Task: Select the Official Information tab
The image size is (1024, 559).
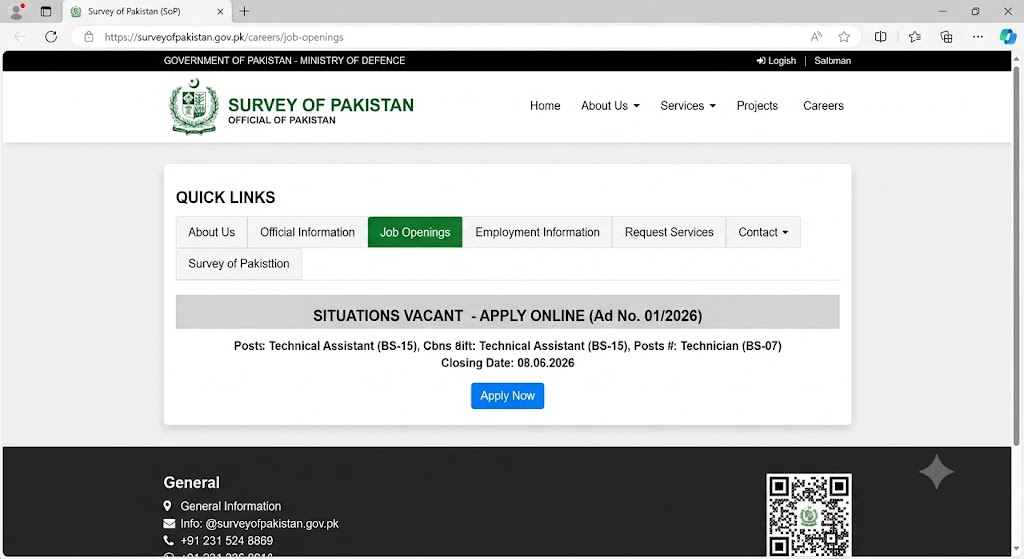Action: (x=307, y=232)
